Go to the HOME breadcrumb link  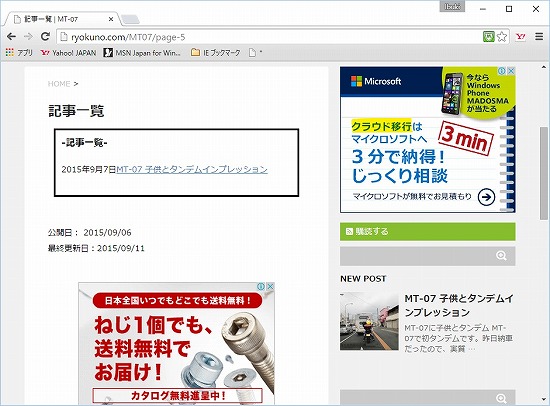pos(59,84)
